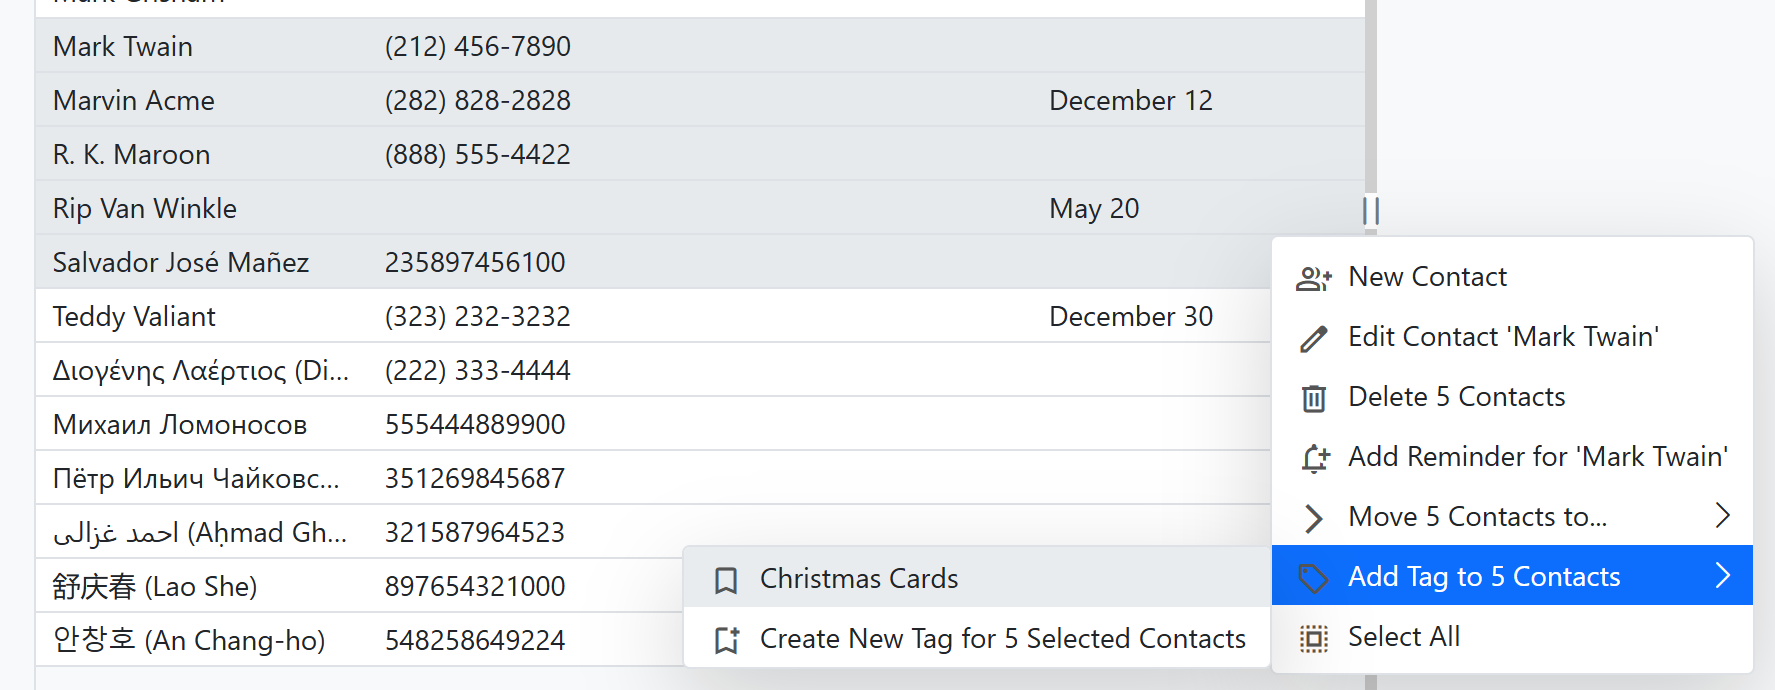Choose Add Reminder for 'Mark Twain'
Screen dimensions: 1775x690
click(1538, 457)
